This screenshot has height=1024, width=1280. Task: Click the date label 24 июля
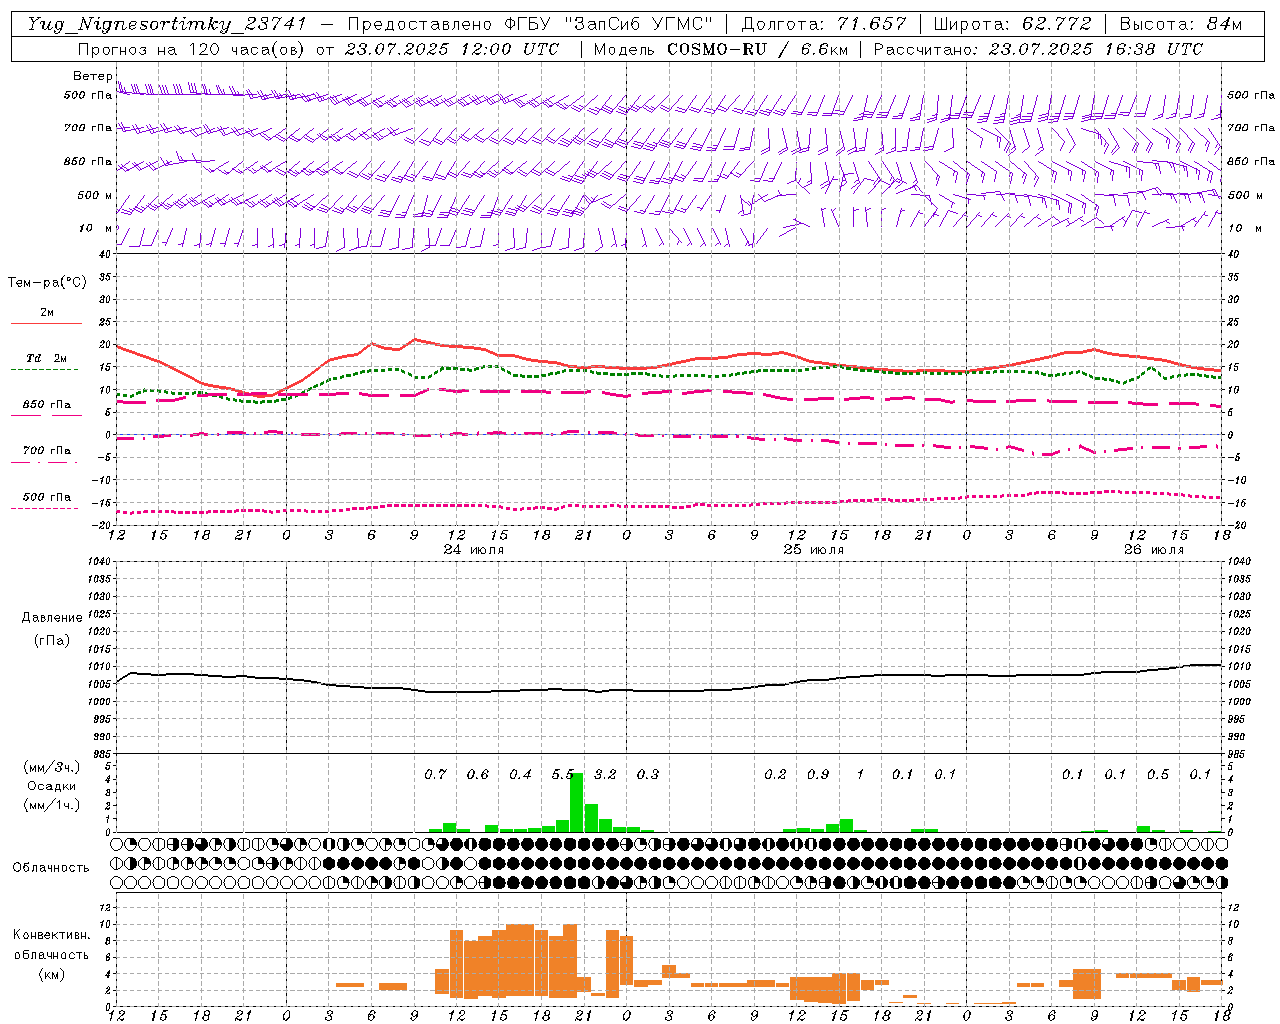point(474,550)
